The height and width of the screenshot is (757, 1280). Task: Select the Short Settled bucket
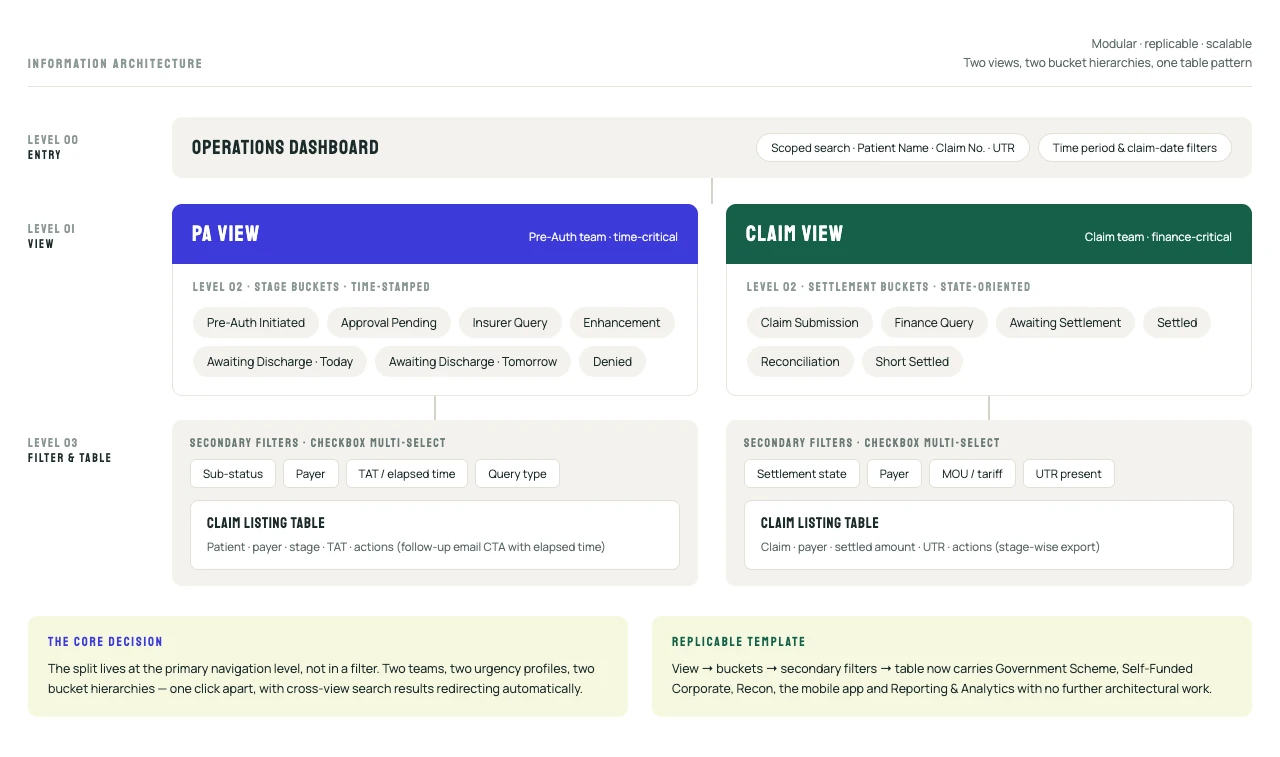click(x=912, y=362)
